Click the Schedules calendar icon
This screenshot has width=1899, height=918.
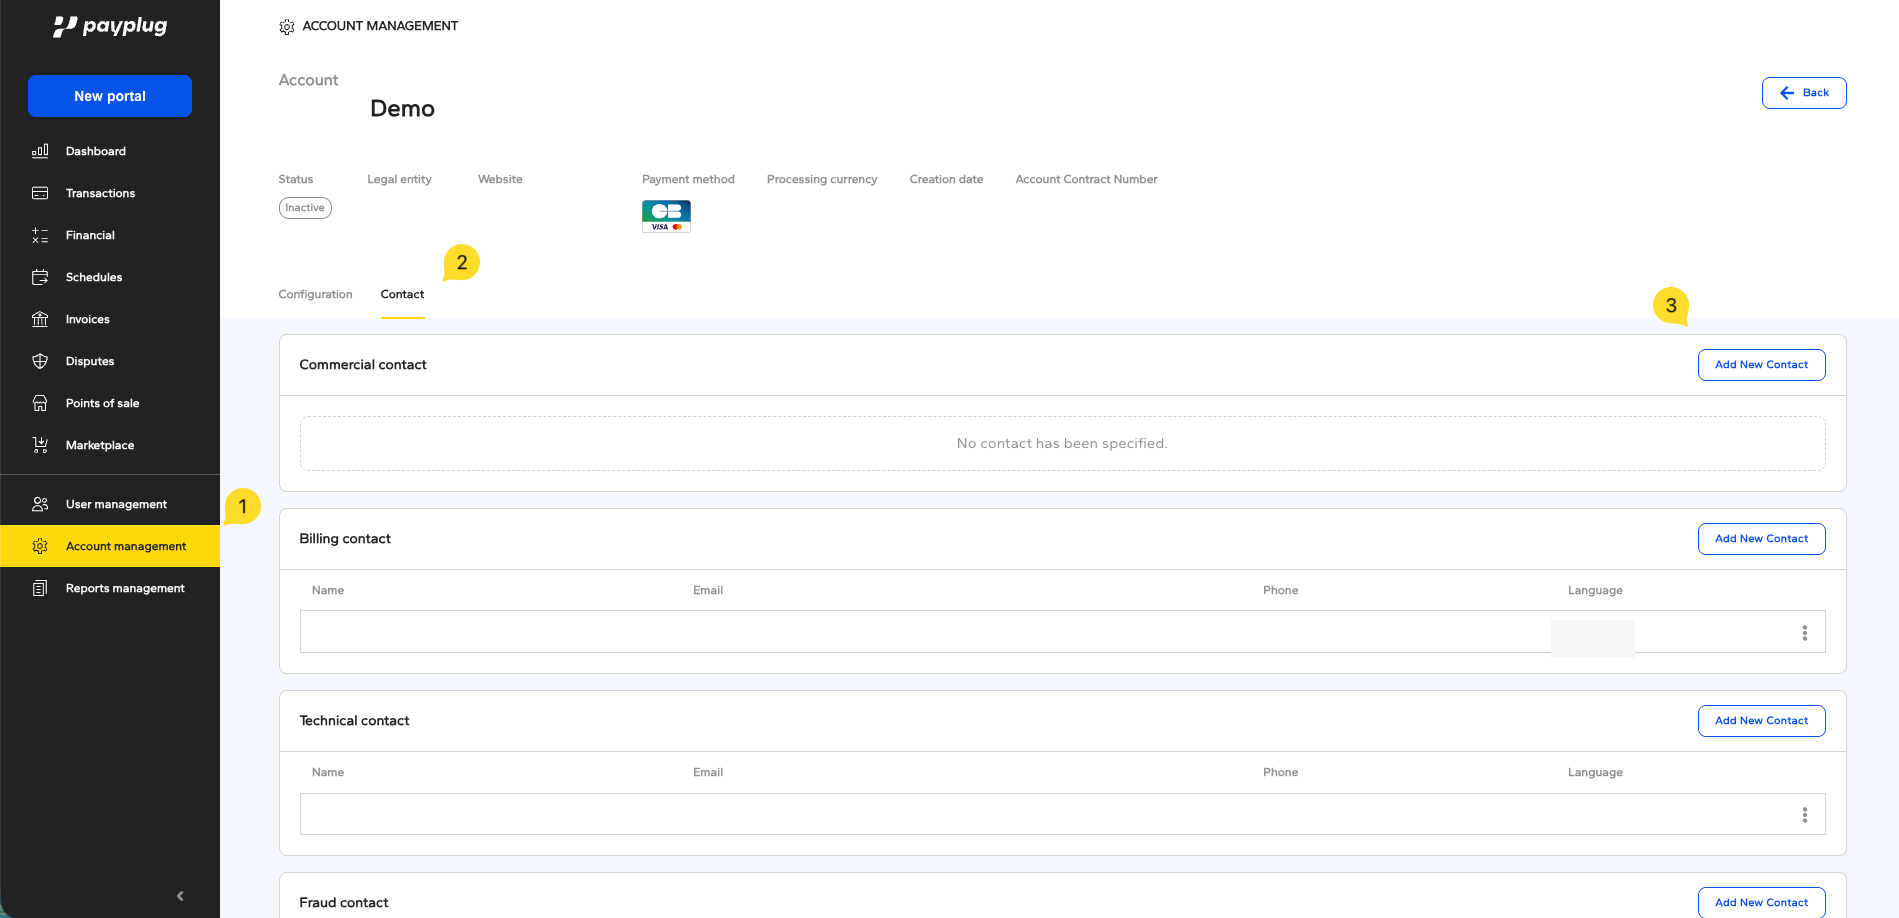40,277
